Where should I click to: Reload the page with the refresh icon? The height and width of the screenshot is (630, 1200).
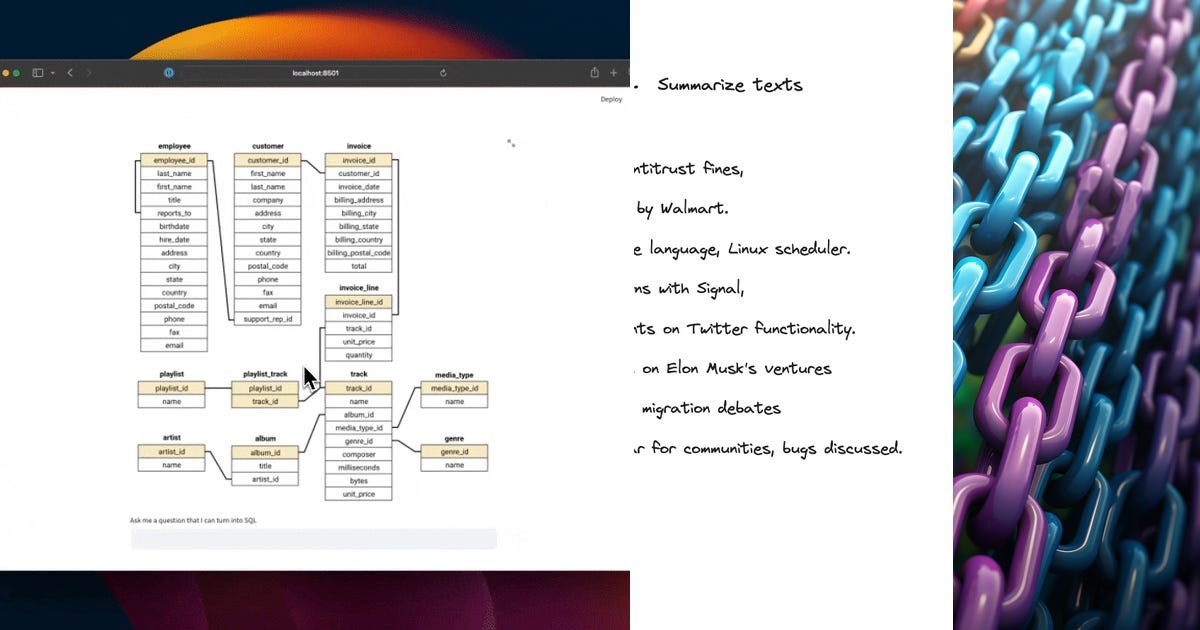443,73
